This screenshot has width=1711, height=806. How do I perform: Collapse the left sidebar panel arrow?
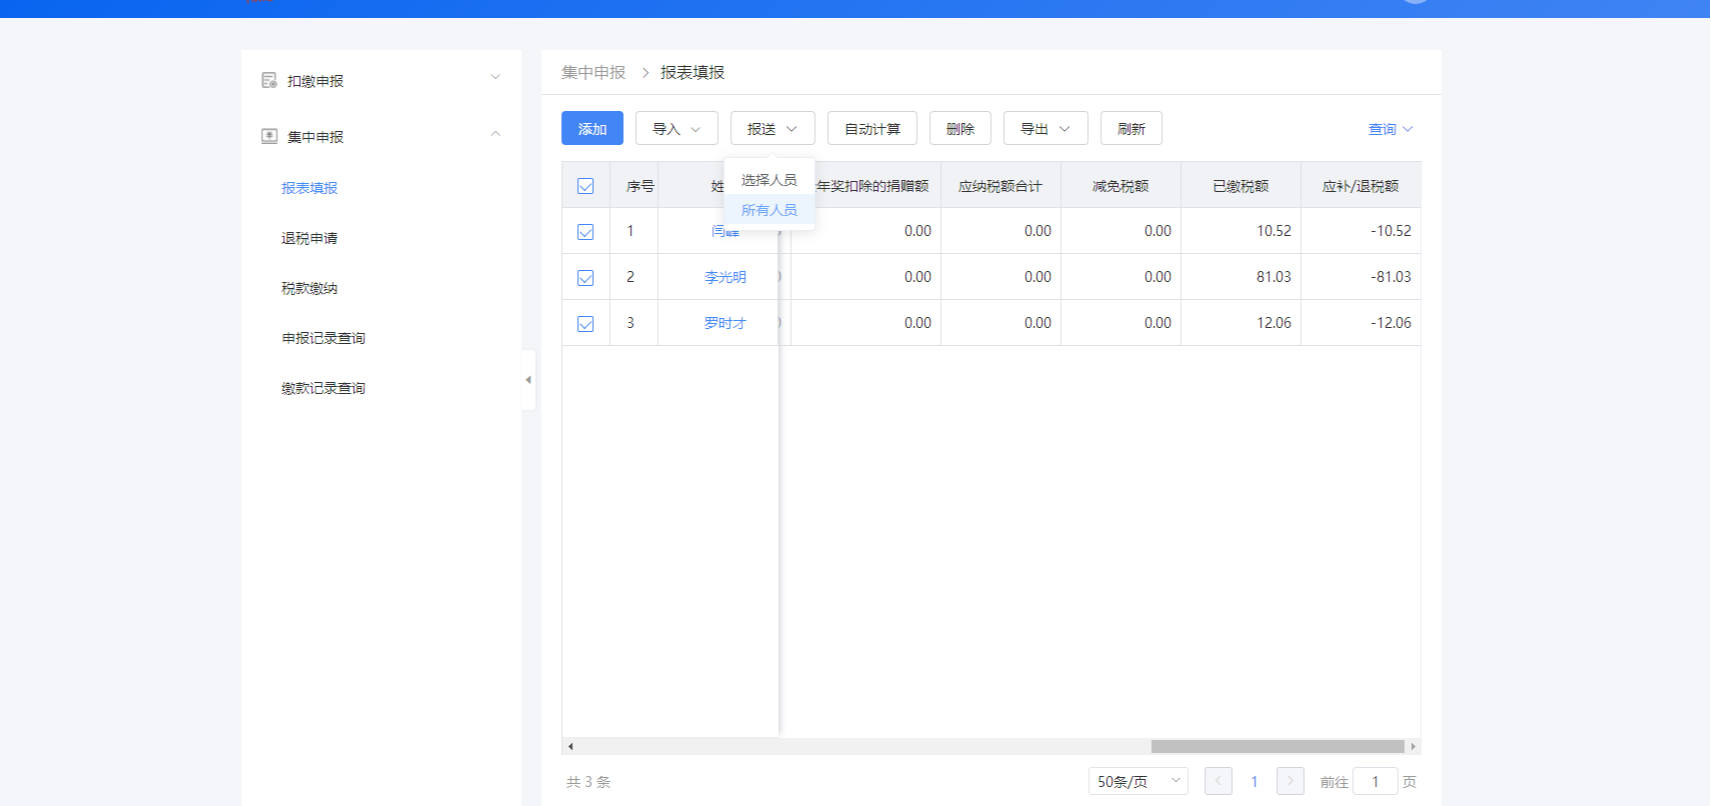pyautogui.click(x=528, y=380)
